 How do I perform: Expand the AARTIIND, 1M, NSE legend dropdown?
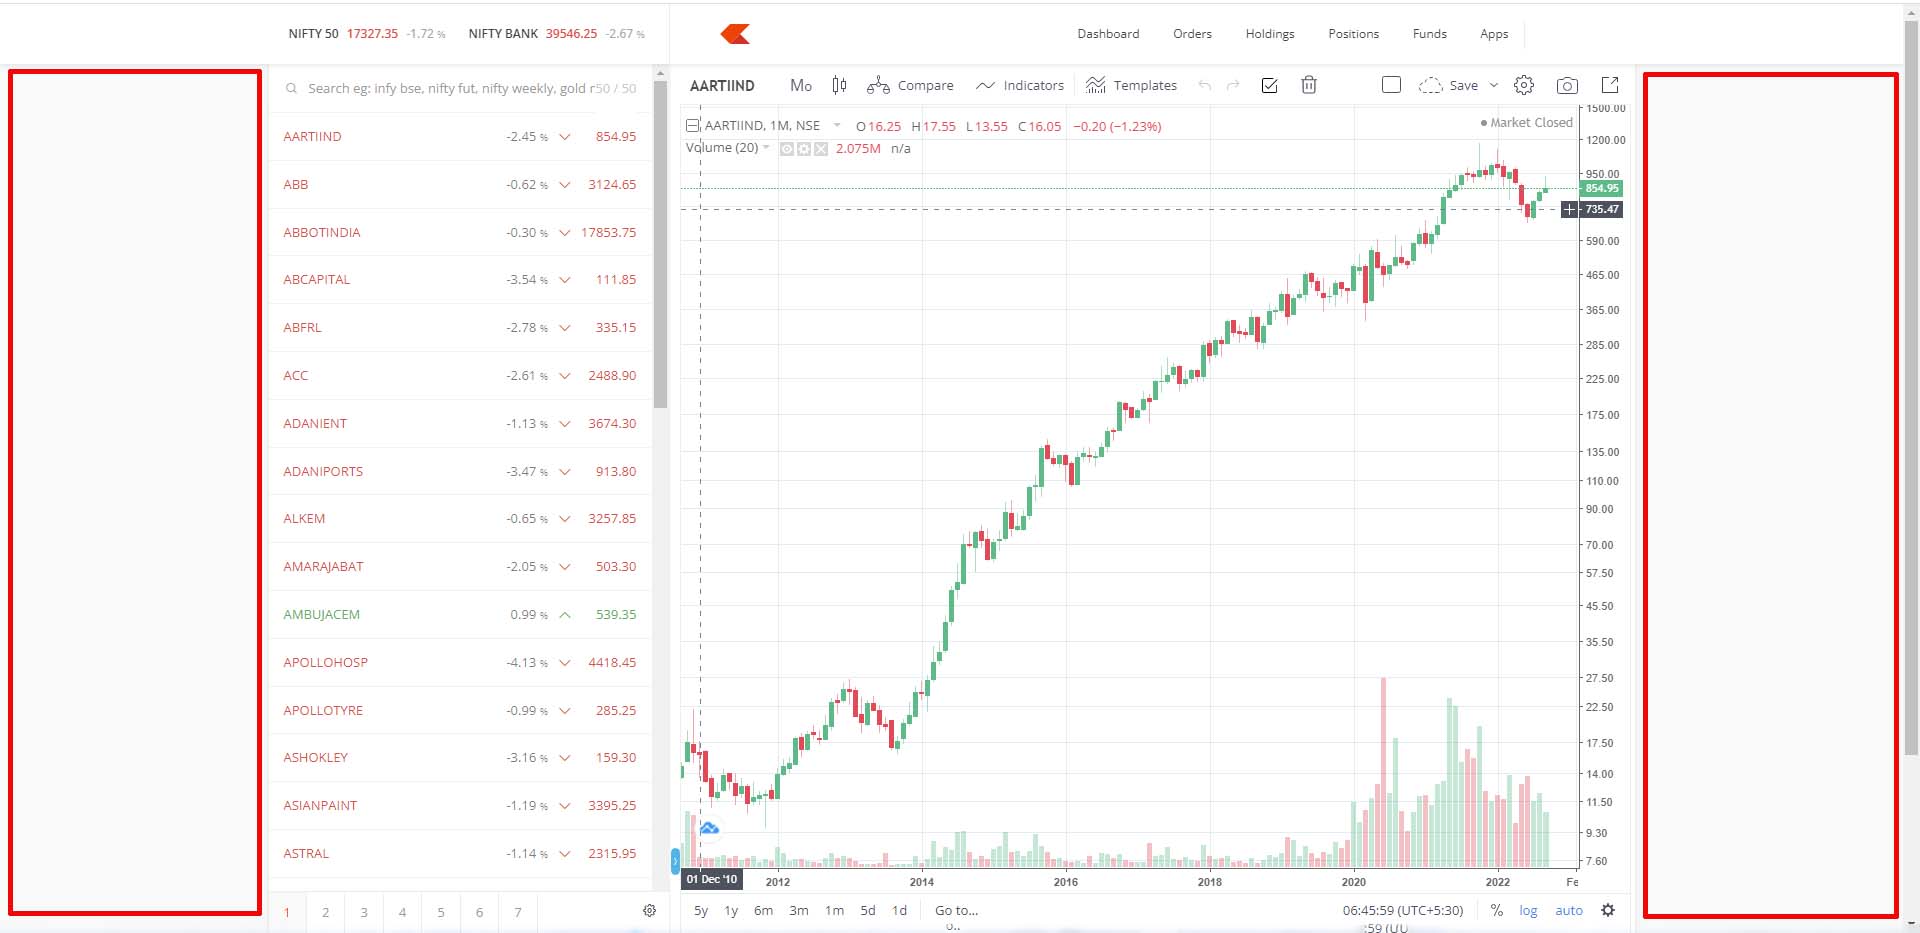[837, 125]
